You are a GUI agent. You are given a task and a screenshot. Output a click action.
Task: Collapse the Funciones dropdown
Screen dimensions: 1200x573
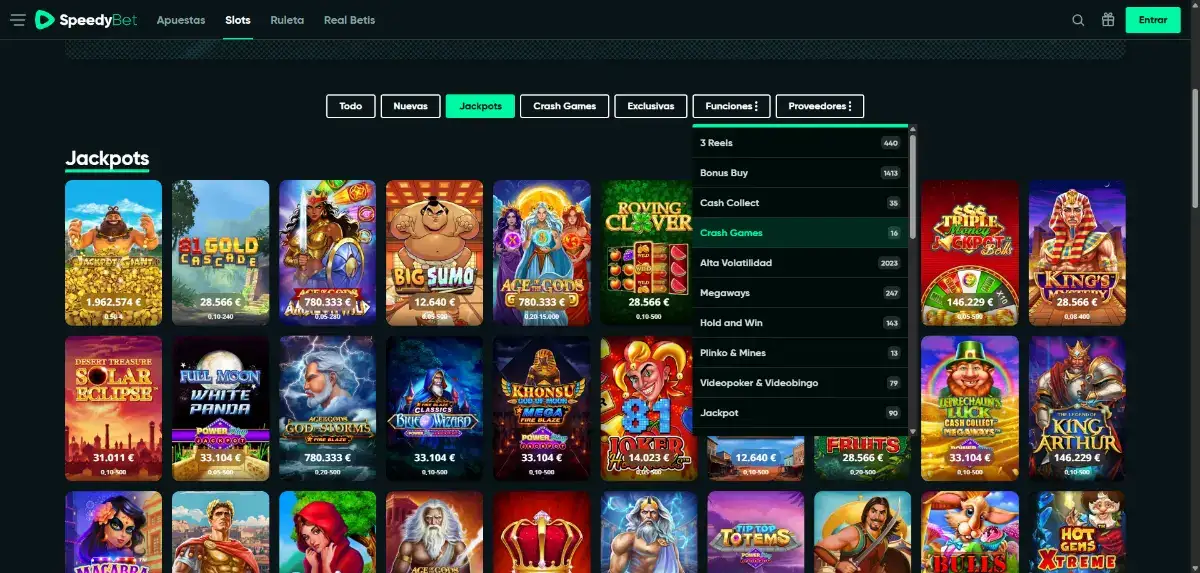pyautogui.click(x=731, y=106)
